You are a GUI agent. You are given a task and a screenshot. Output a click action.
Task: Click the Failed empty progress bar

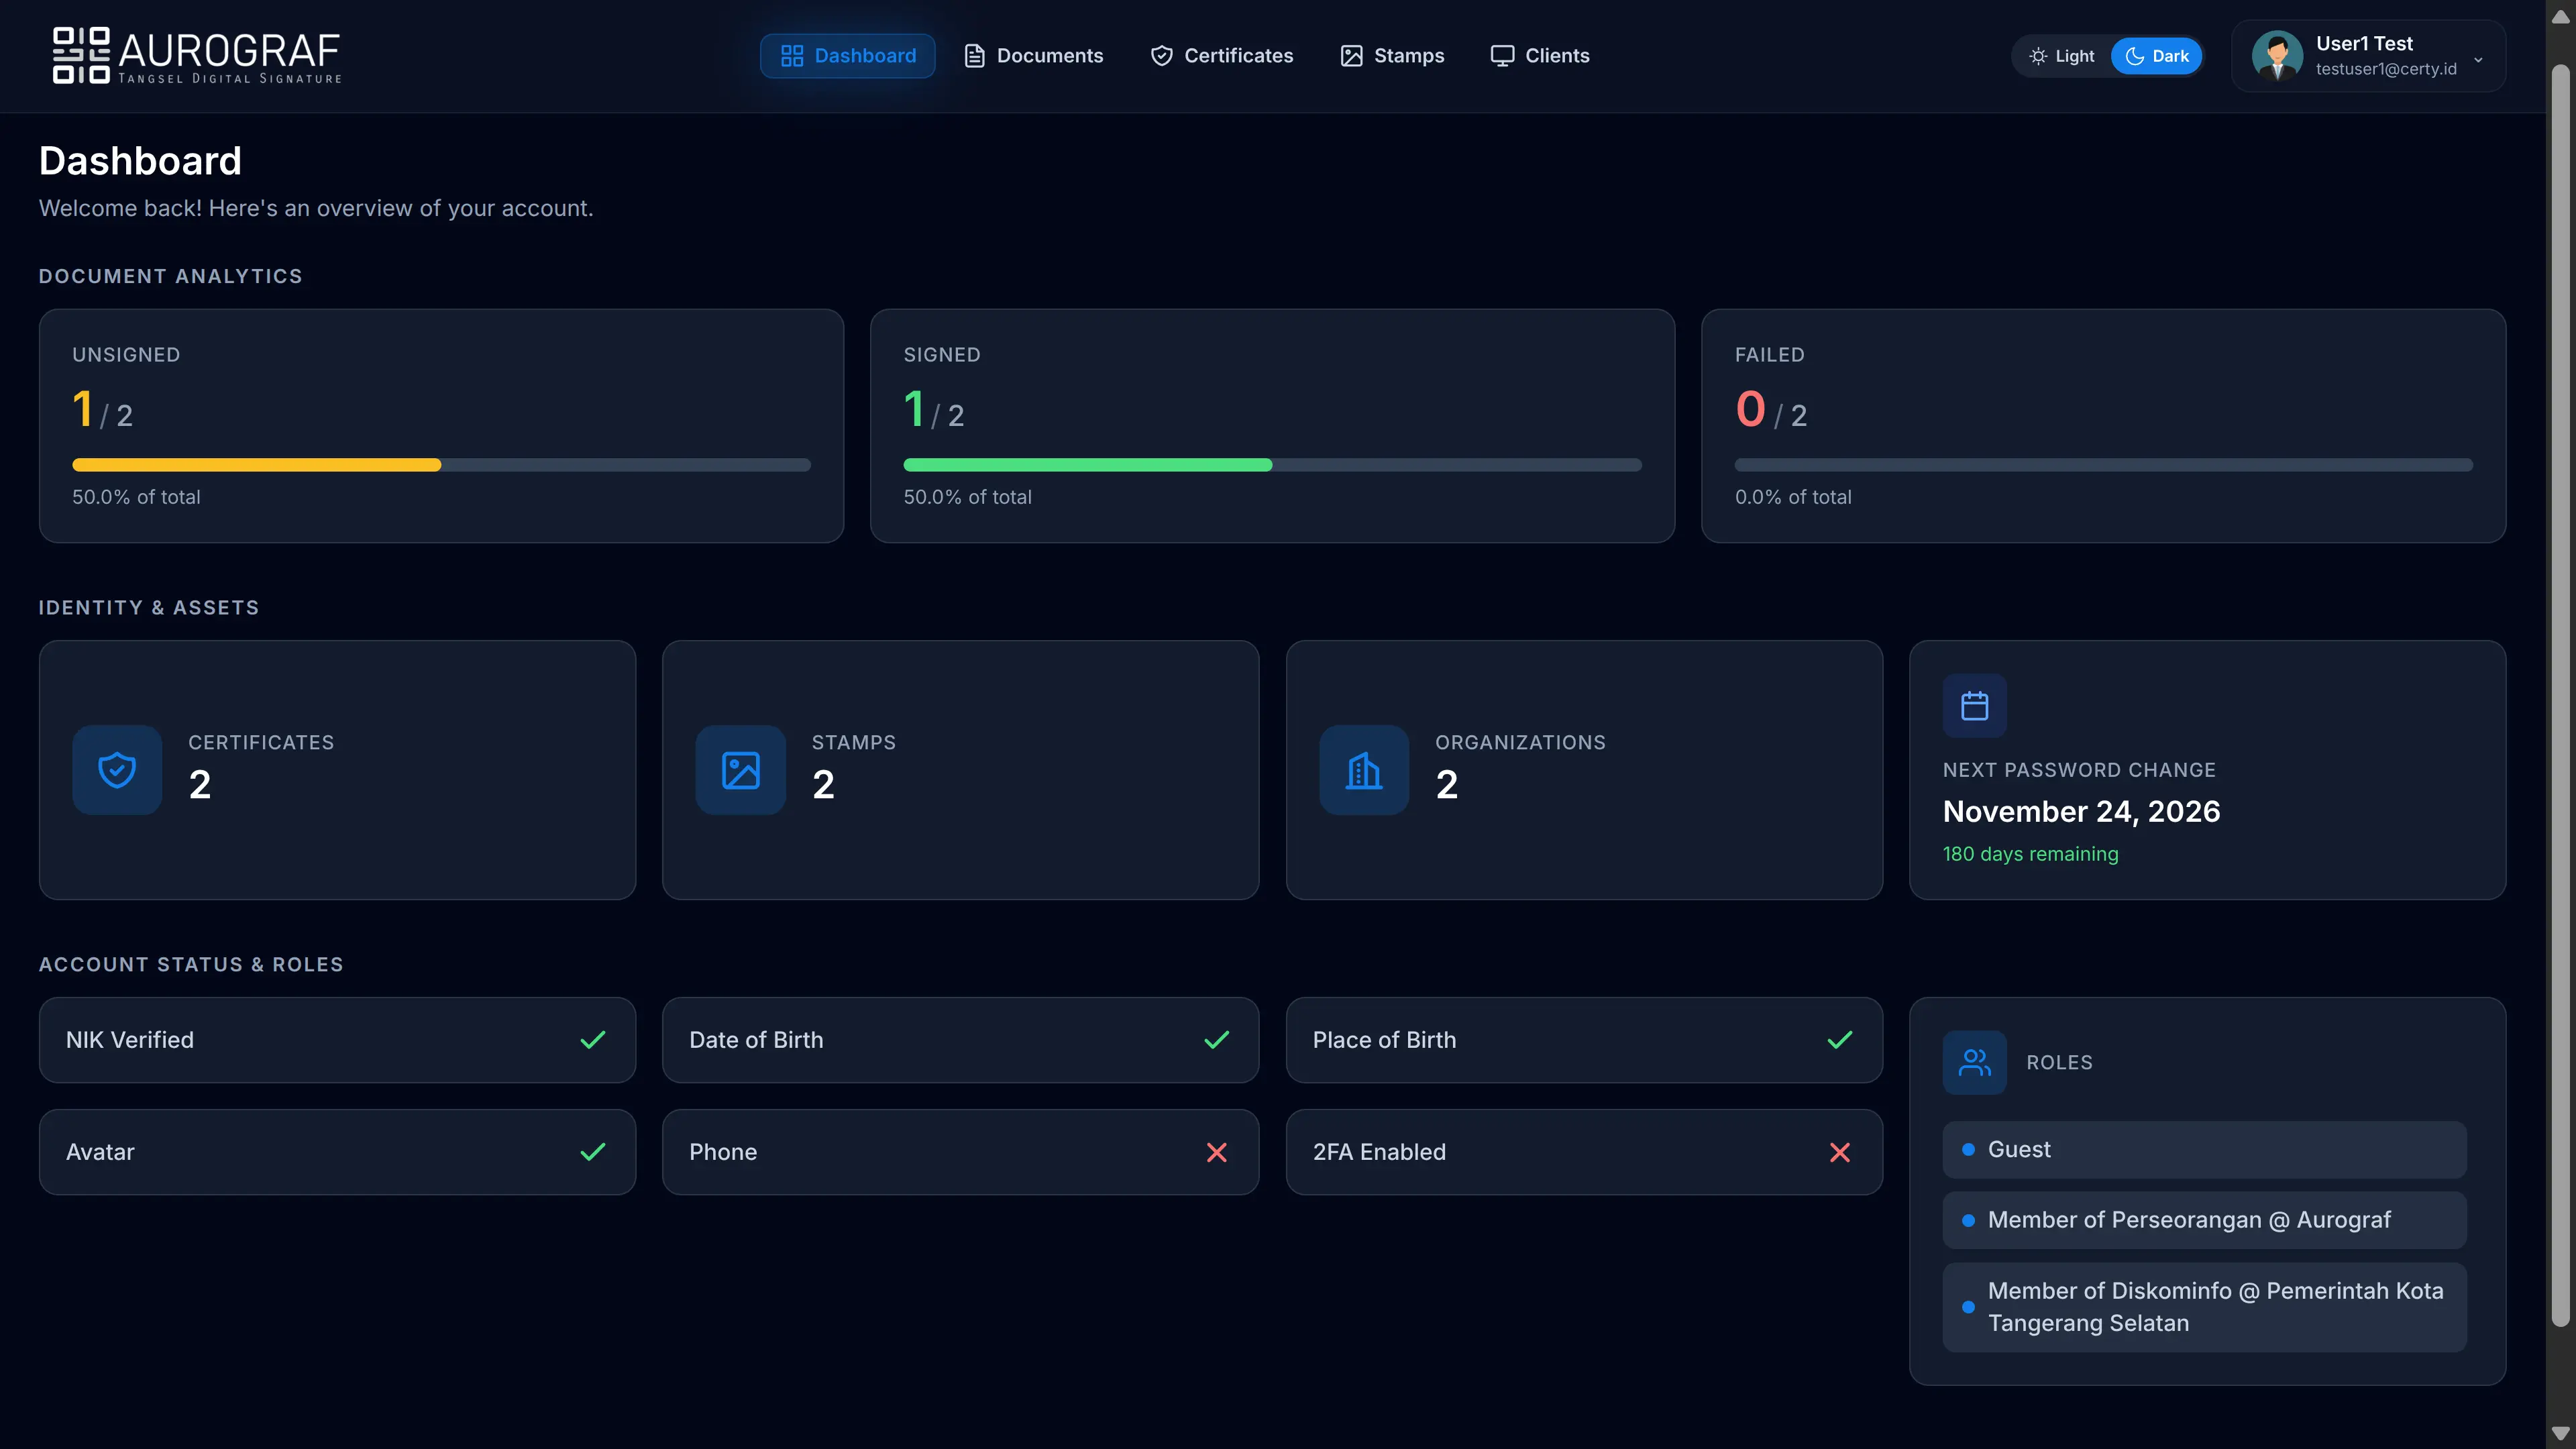click(2103, 465)
